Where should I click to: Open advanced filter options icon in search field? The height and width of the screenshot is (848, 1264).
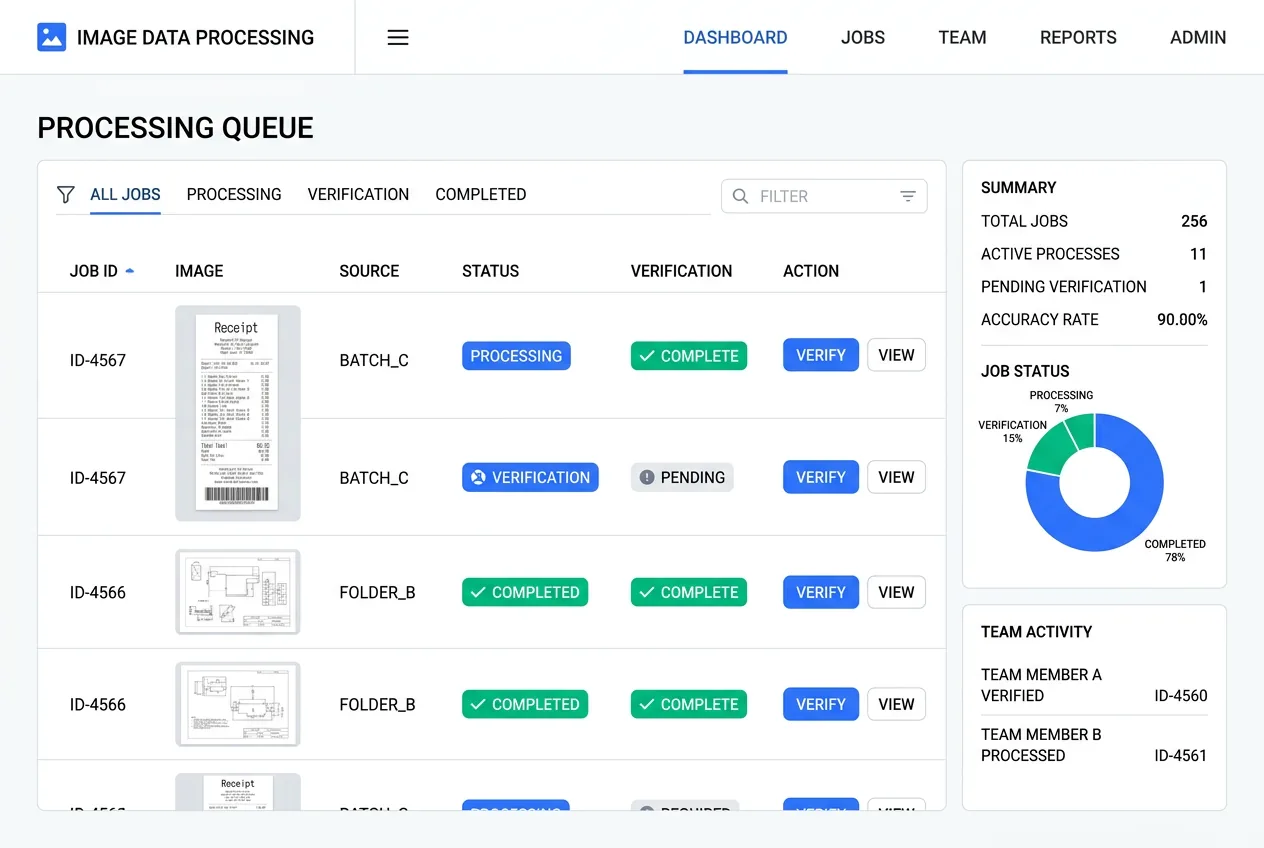pyautogui.click(x=907, y=196)
